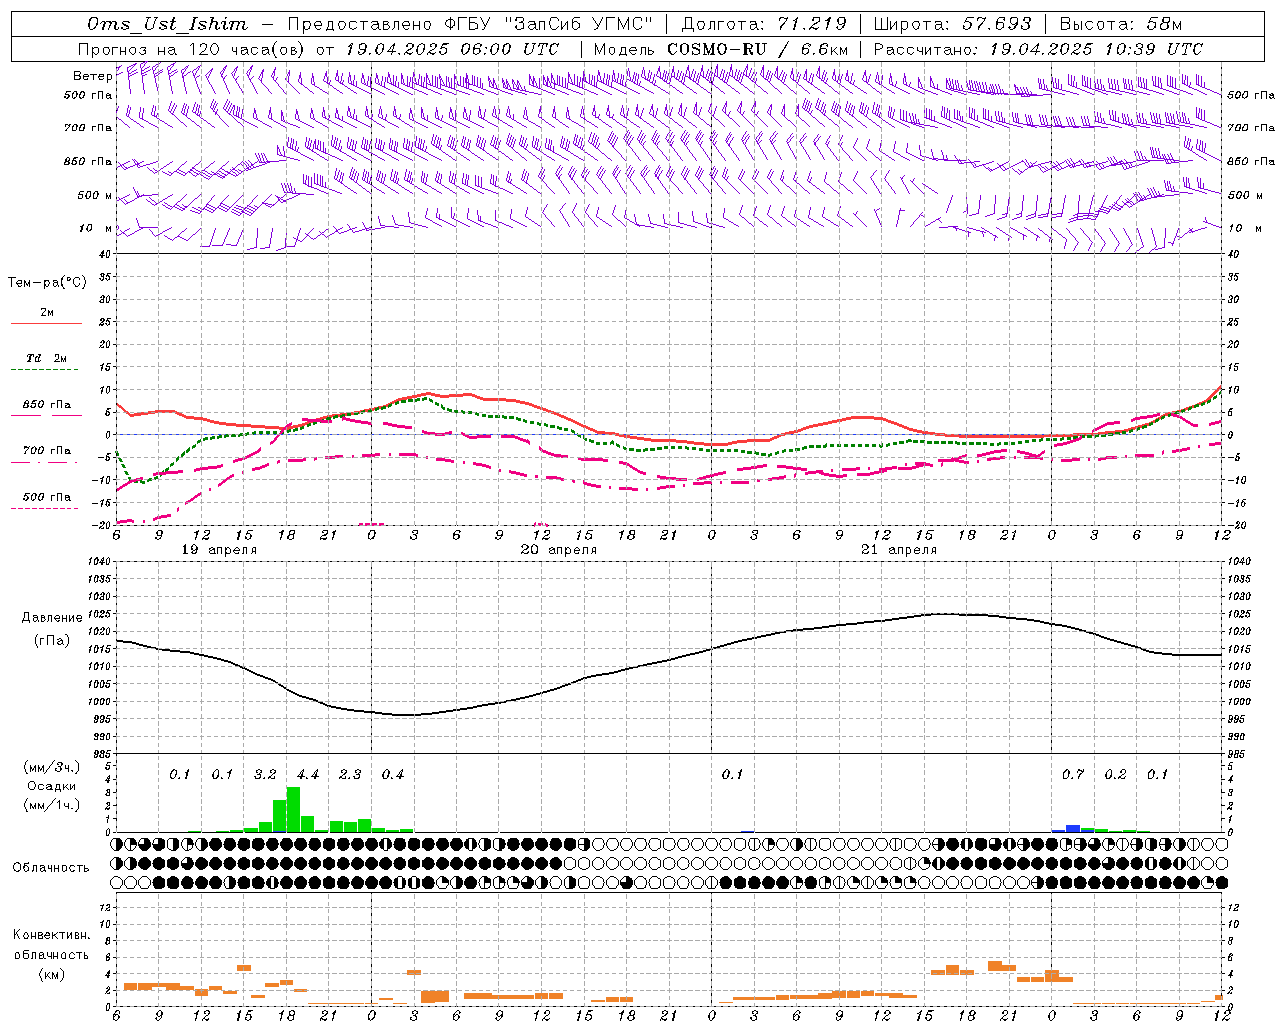Click the 20 апреля date label
This screenshot has width=1280, height=1024.
pos(559,550)
